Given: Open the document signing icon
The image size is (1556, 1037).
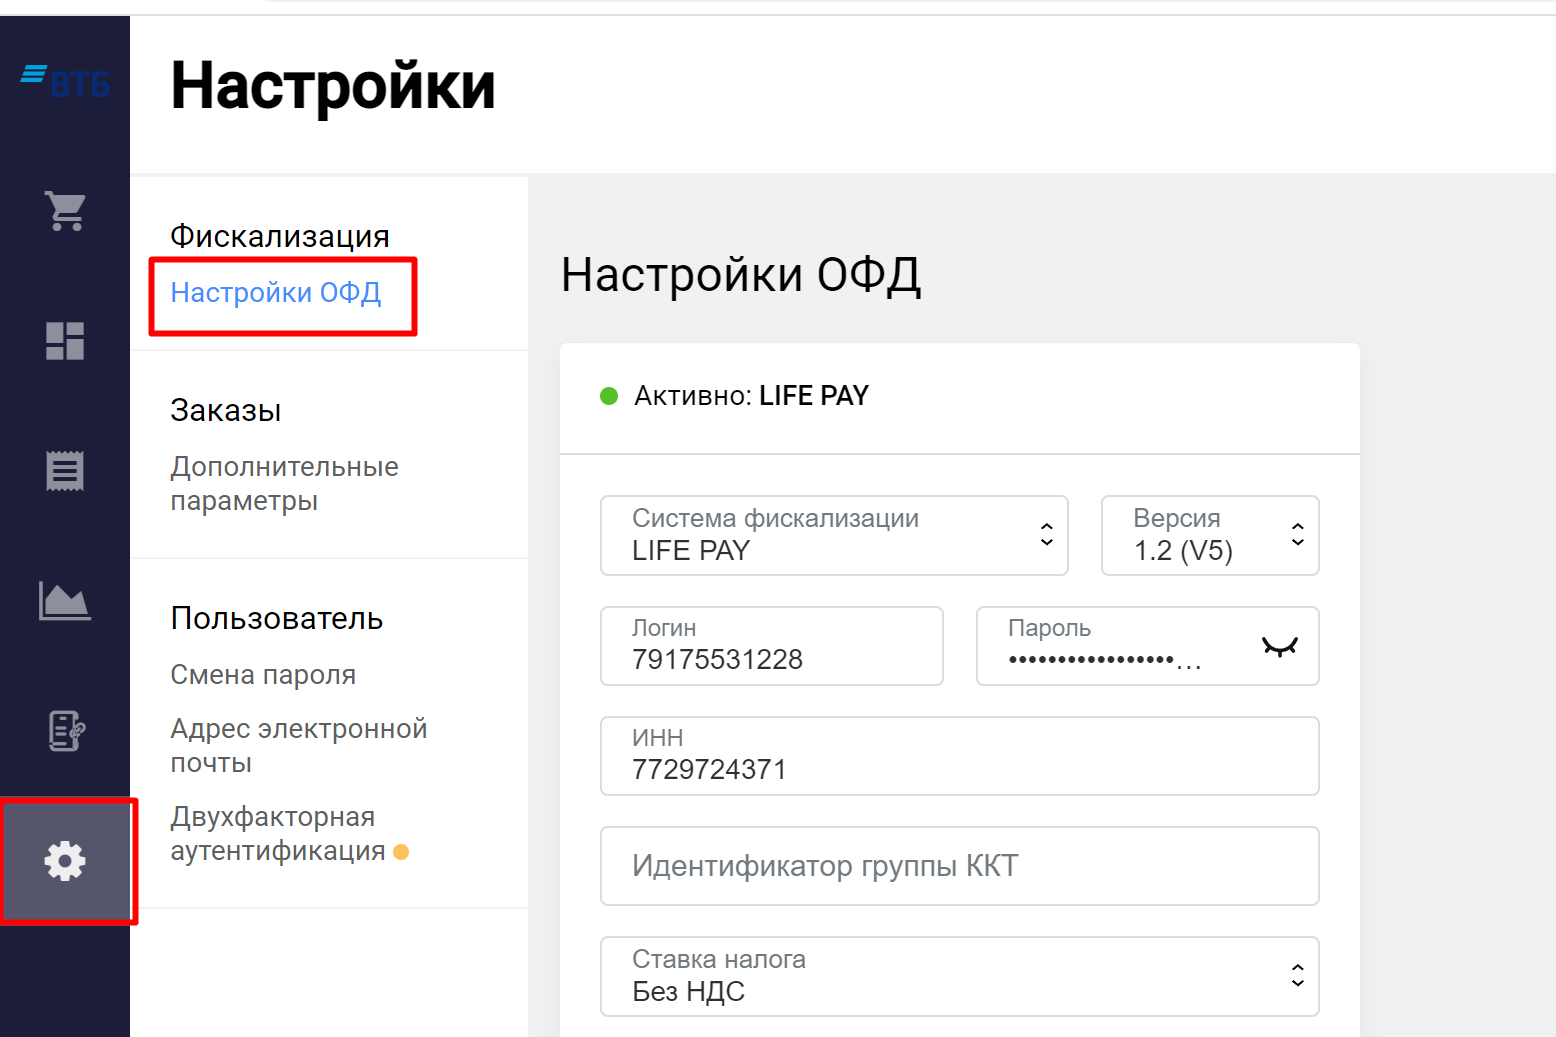Looking at the screenshot, I should (66, 731).
